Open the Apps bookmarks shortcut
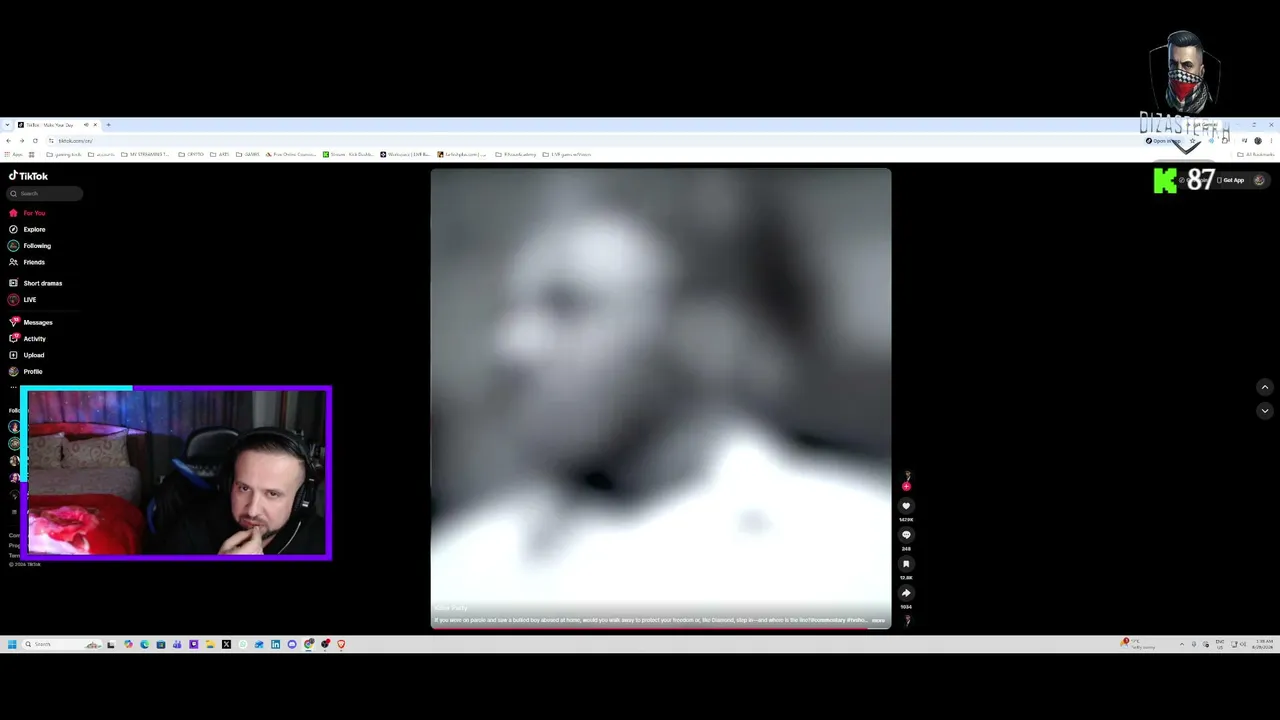 [15, 155]
